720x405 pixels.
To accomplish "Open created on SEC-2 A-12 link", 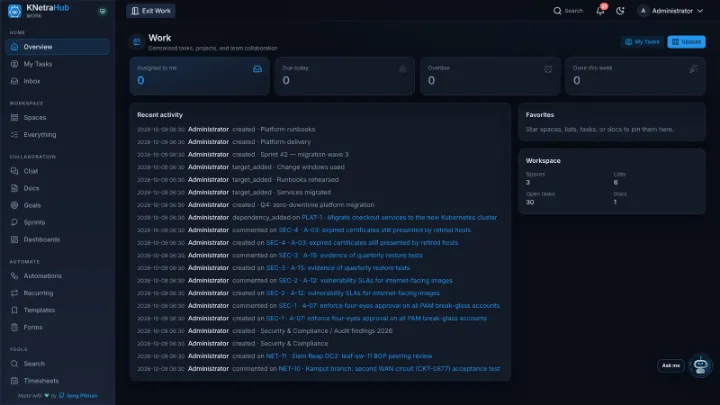I will (353, 293).
